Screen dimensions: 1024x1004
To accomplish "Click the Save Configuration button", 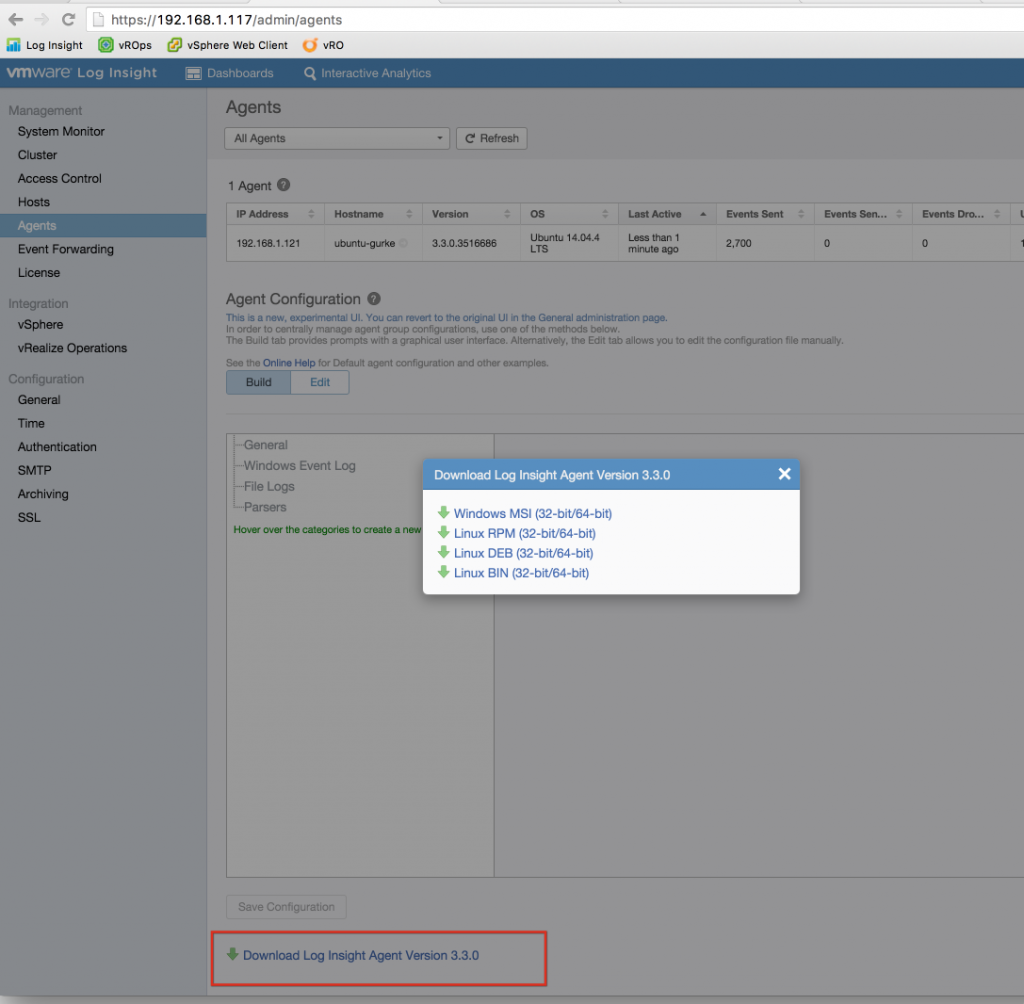I will [x=285, y=906].
